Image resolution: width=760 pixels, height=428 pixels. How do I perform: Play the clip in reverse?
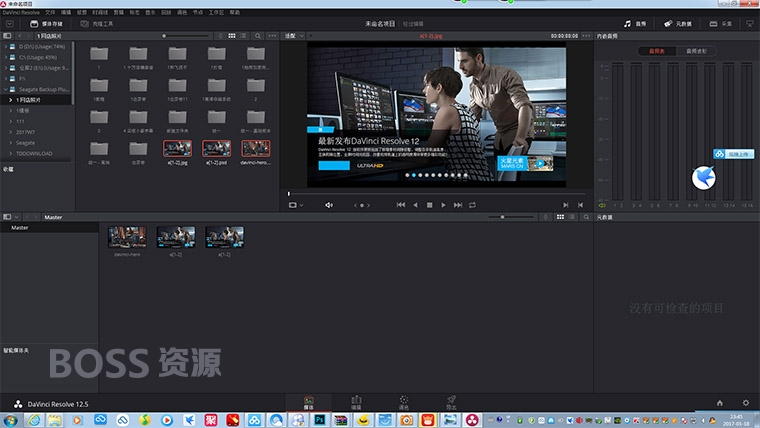[x=415, y=205]
